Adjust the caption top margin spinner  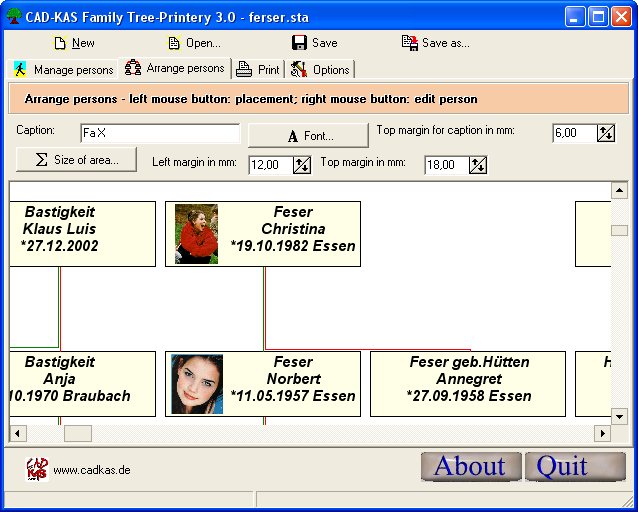[x=606, y=133]
